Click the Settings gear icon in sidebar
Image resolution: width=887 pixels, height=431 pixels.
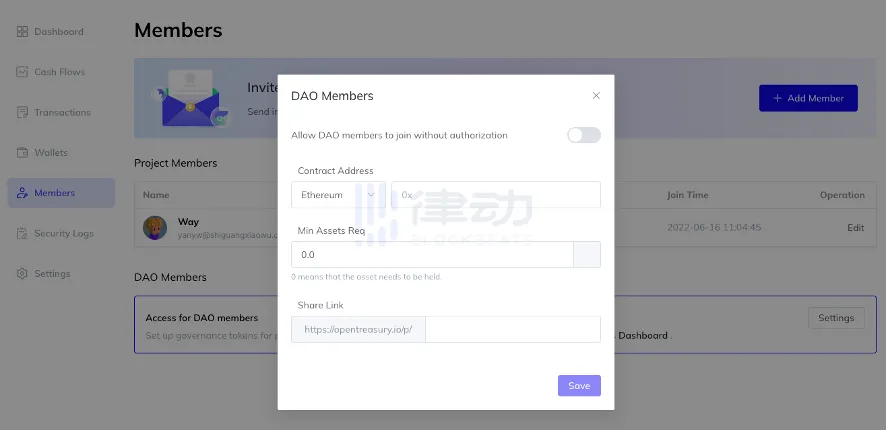click(23, 274)
